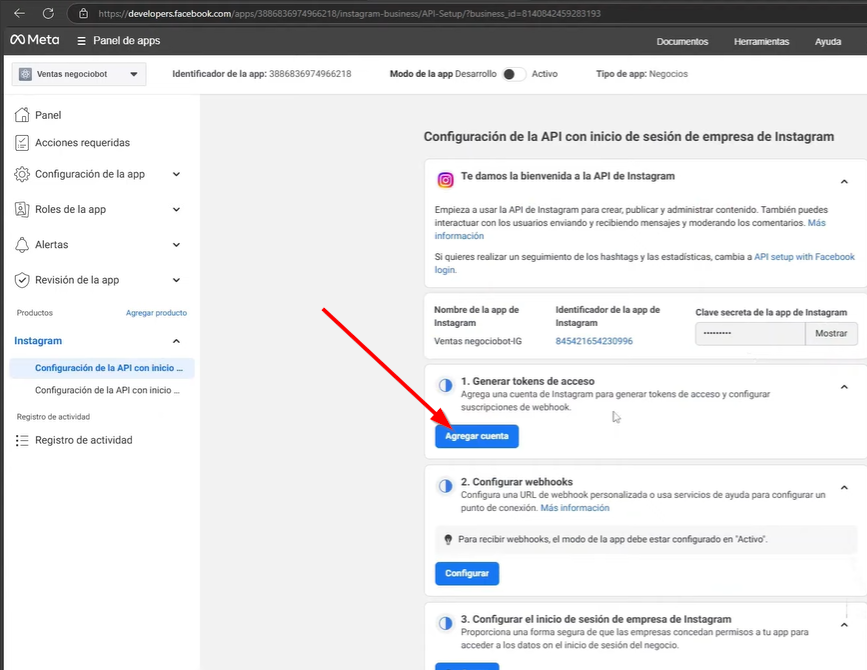Select highlighted Configuración de la API con inicio item
This screenshot has height=670, width=867.
(x=102, y=368)
